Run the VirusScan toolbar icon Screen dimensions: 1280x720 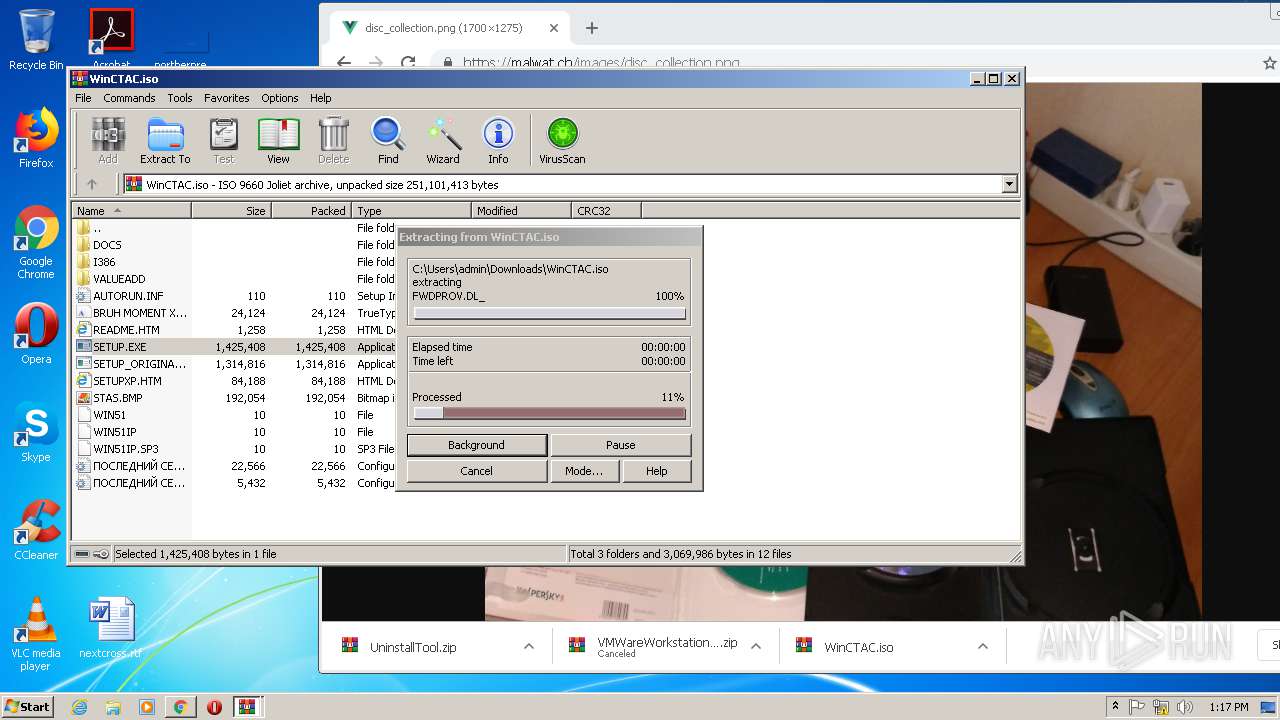click(562, 140)
